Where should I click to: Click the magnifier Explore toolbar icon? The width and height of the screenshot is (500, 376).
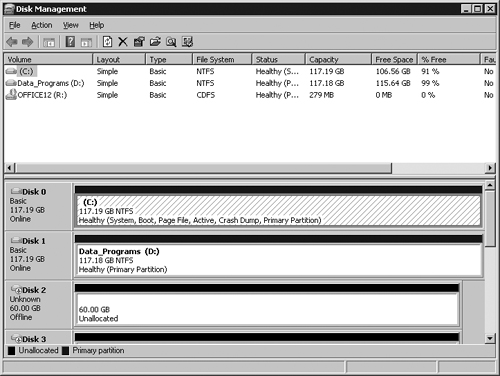coord(171,42)
